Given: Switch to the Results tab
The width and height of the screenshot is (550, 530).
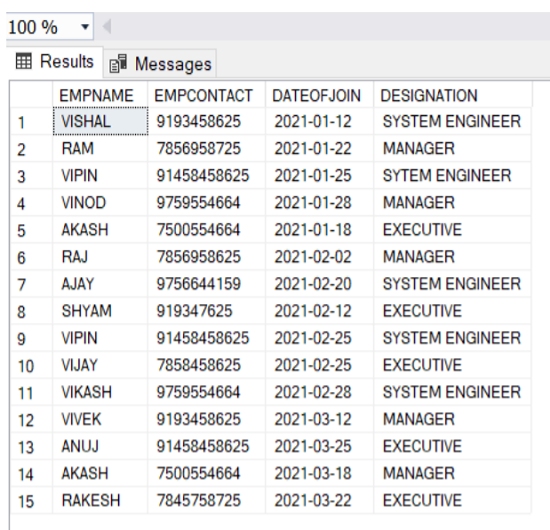Looking at the screenshot, I should (55, 62).
